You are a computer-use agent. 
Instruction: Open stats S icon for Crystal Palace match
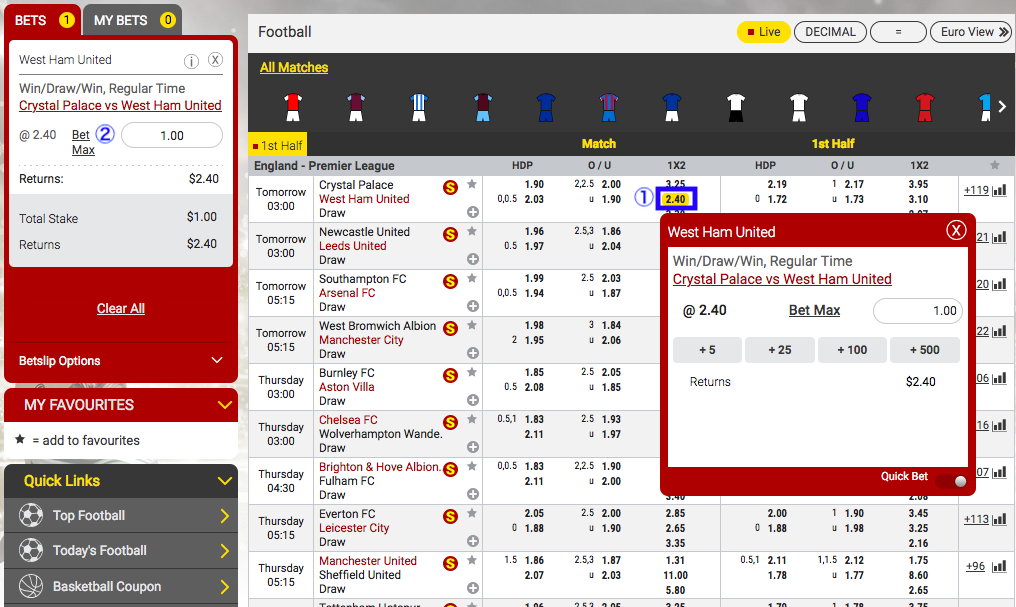pyautogui.click(x=450, y=188)
